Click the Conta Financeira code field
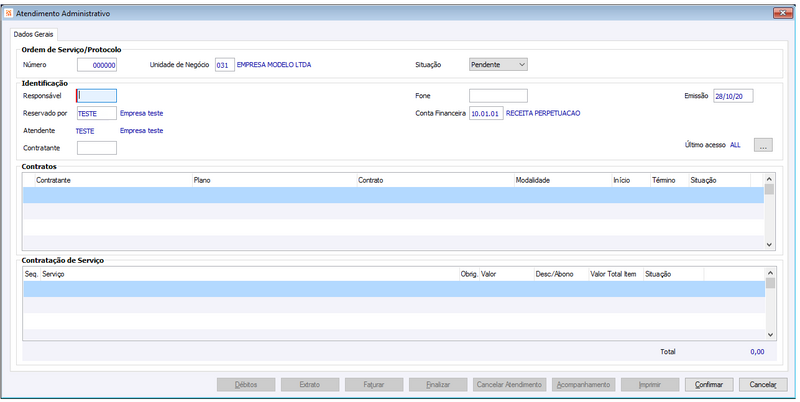The width and height of the screenshot is (800, 402). coord(486,113)
